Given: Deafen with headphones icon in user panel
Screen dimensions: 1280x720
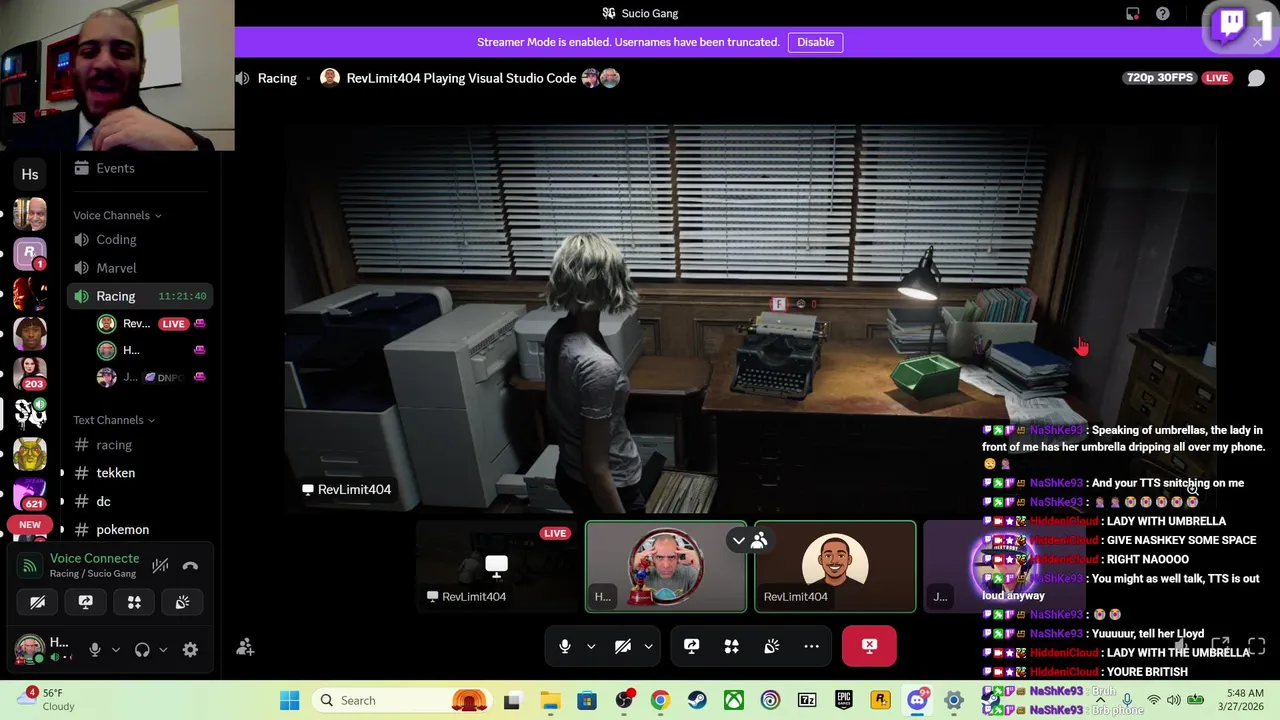Looking at the screenshot, I should point(142,650).
